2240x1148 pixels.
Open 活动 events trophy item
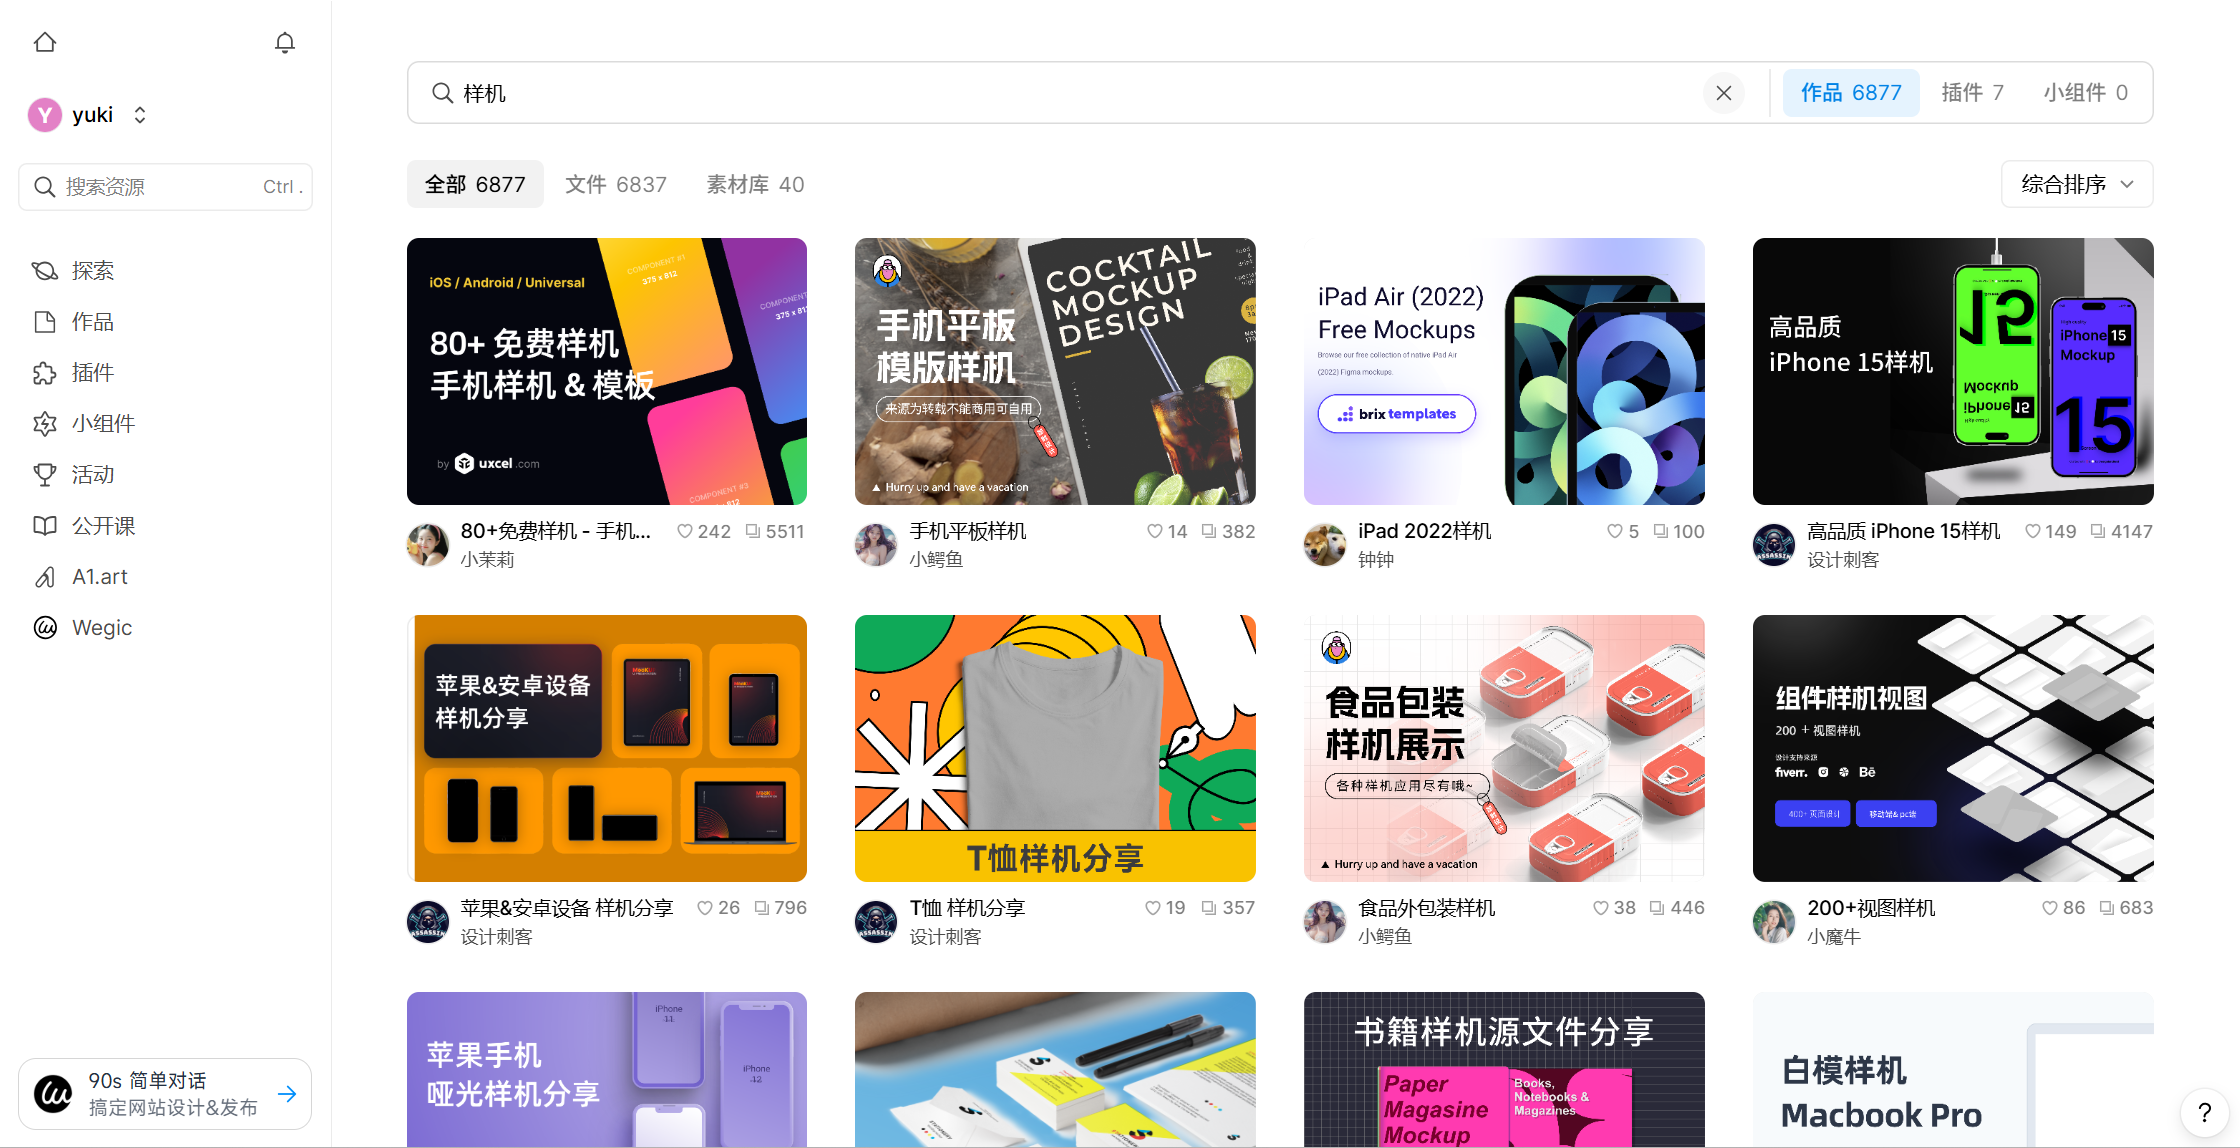click(x=92, y=475)
